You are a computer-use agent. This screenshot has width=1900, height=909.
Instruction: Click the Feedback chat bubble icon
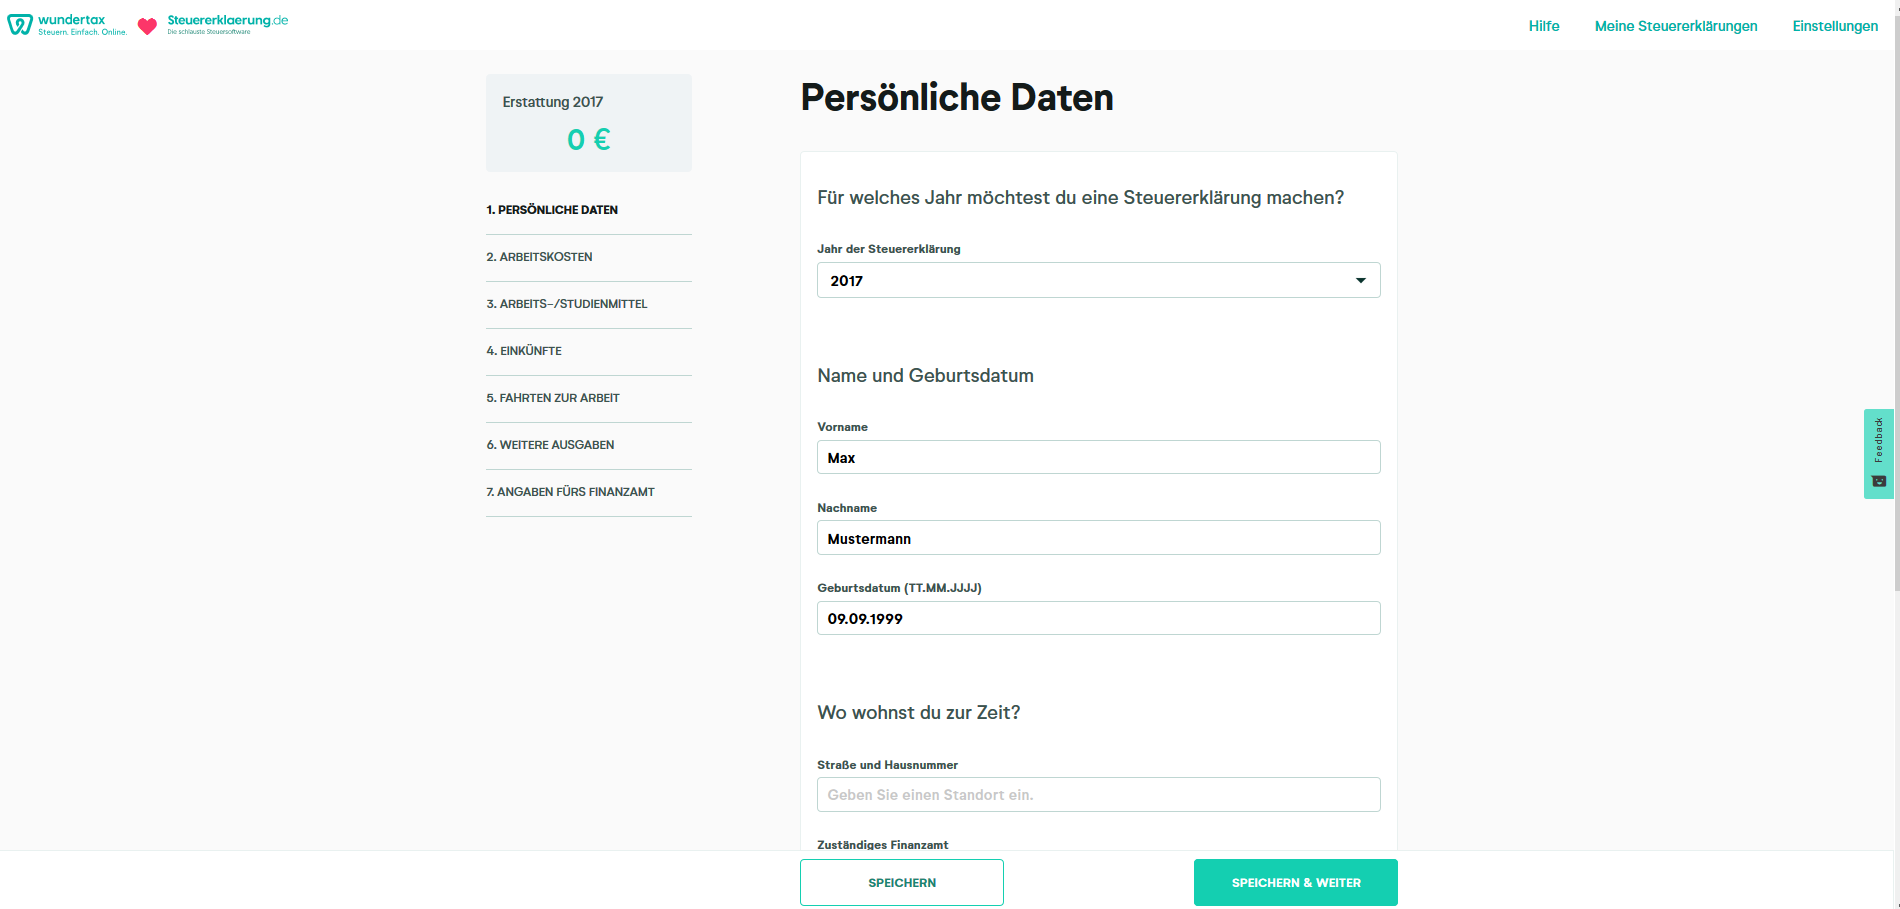pos(1878,481)
